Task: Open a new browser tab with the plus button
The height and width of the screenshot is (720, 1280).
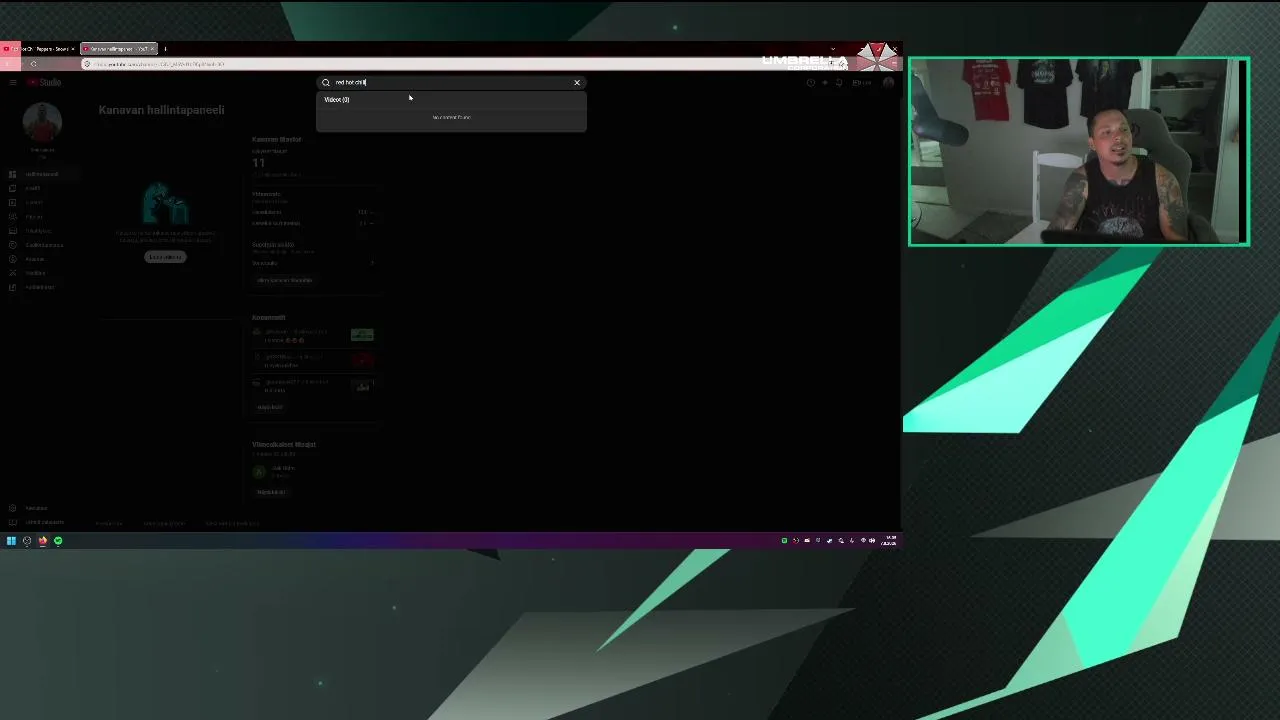Action: [x=165, y=49]
